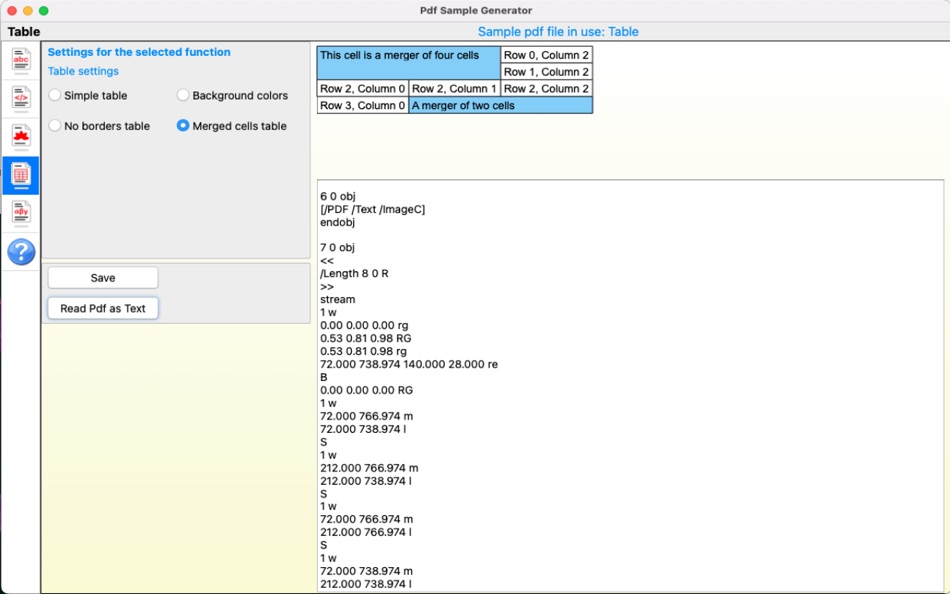Open the Help question mark icon
The image size is (950, 594).
point(20,252)
